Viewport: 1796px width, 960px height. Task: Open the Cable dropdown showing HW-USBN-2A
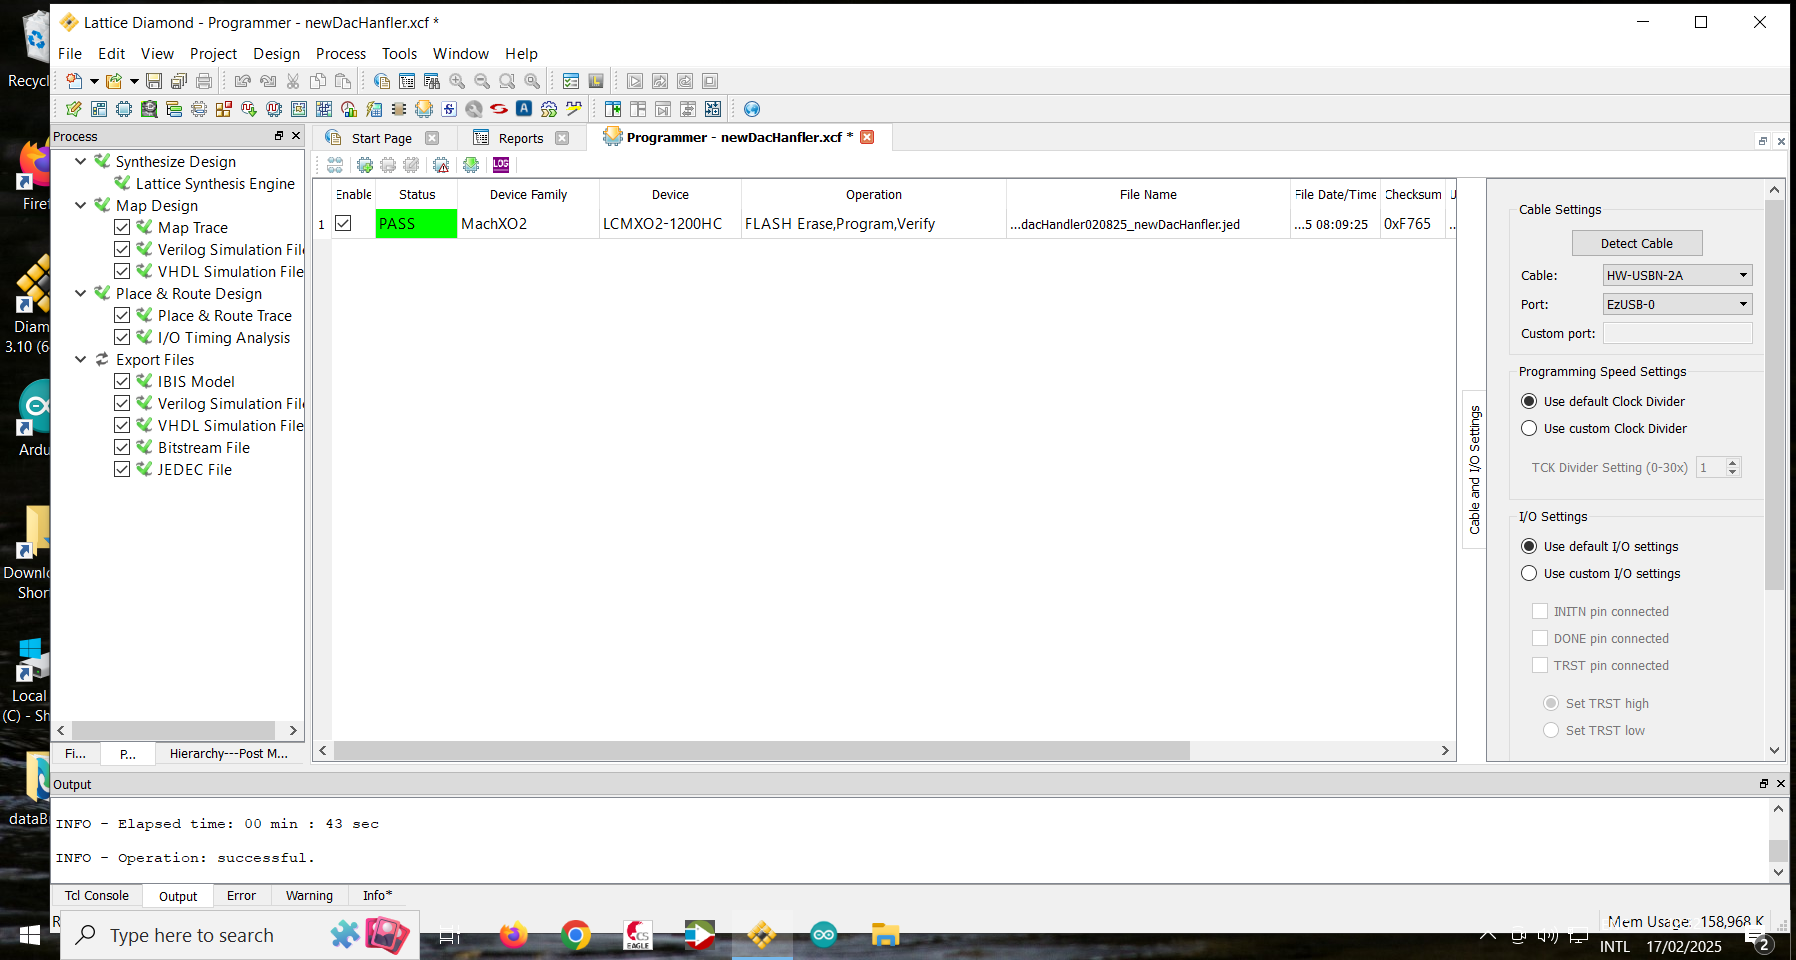point(1677,275)
